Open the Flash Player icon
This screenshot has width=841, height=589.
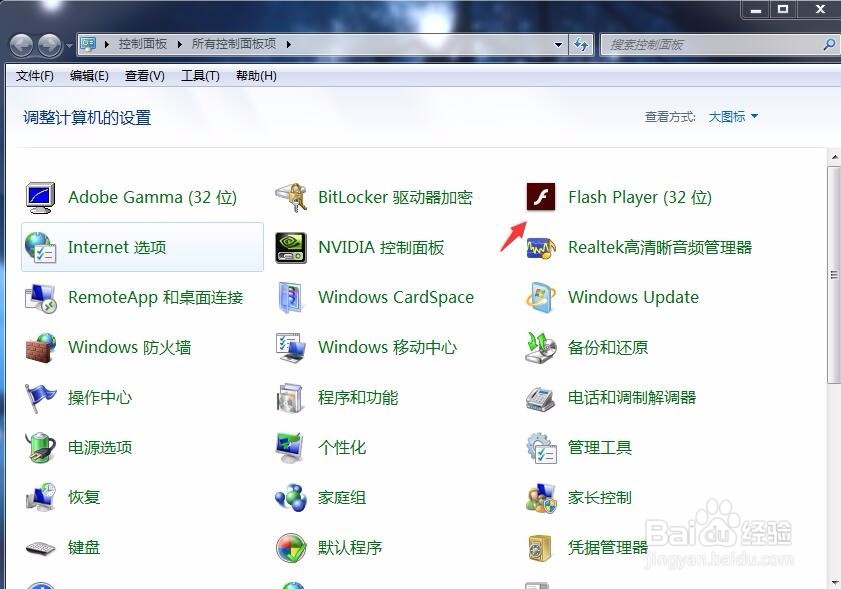tap(541, 197)
